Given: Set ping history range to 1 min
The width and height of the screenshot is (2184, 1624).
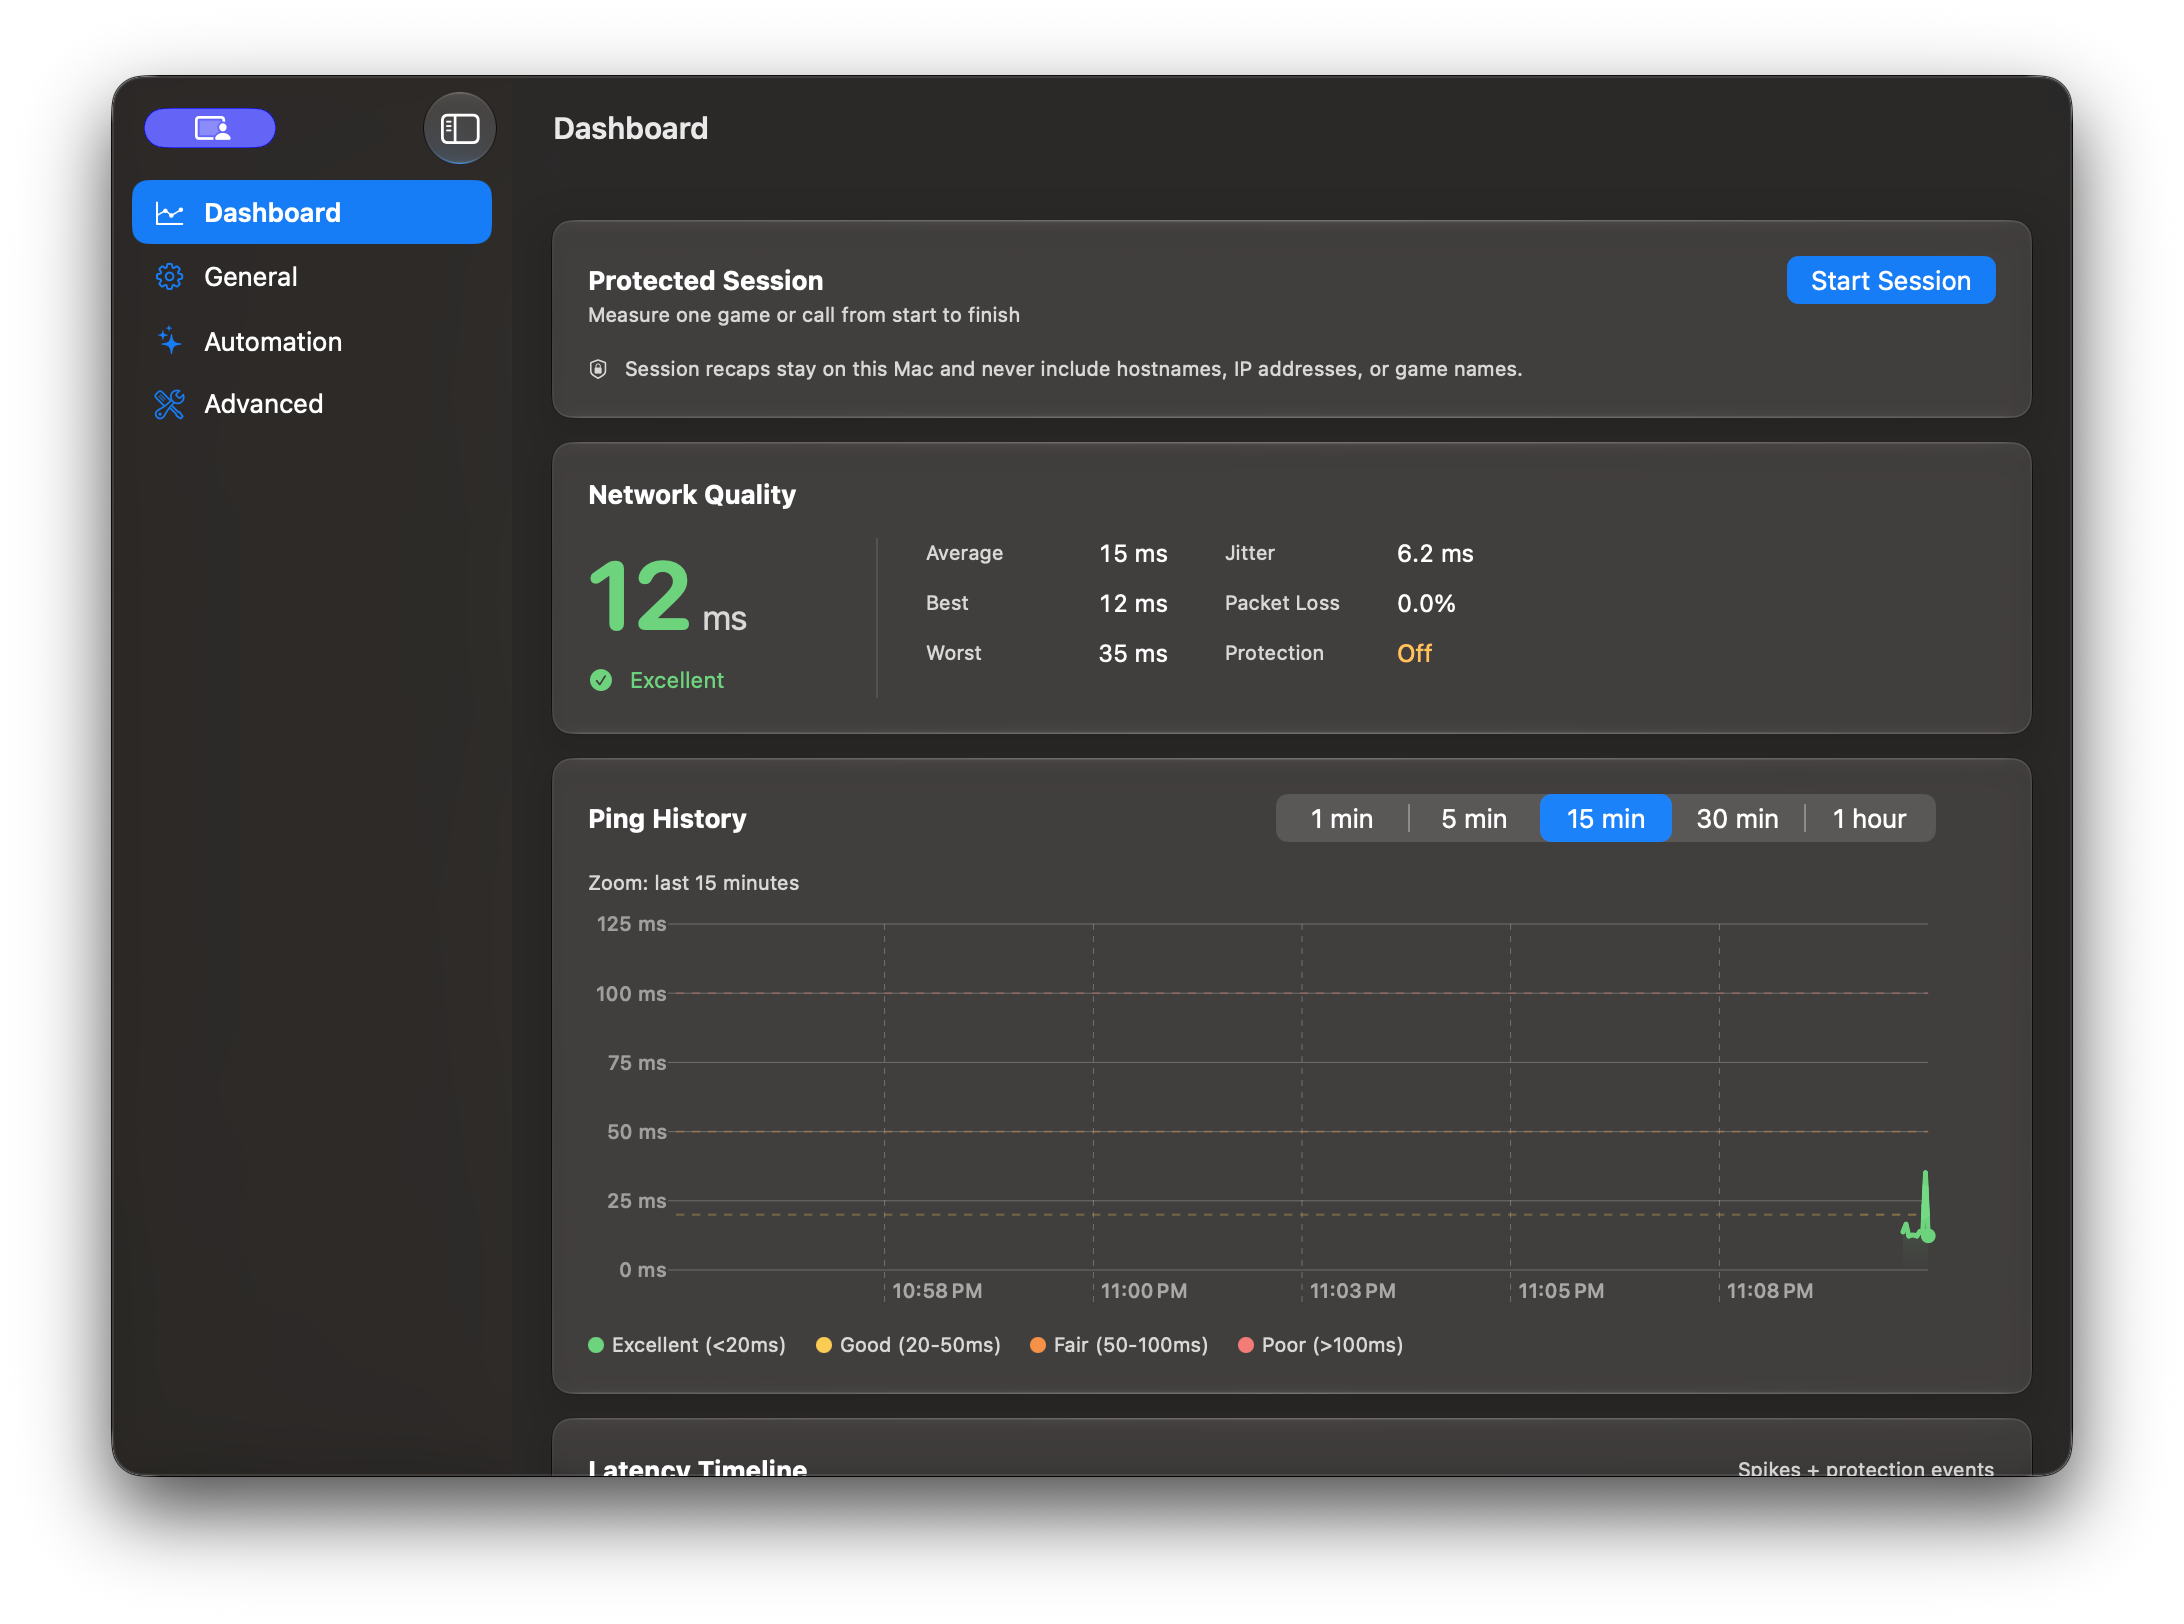Looking at the screenshot, I should tap(1341, 818).
